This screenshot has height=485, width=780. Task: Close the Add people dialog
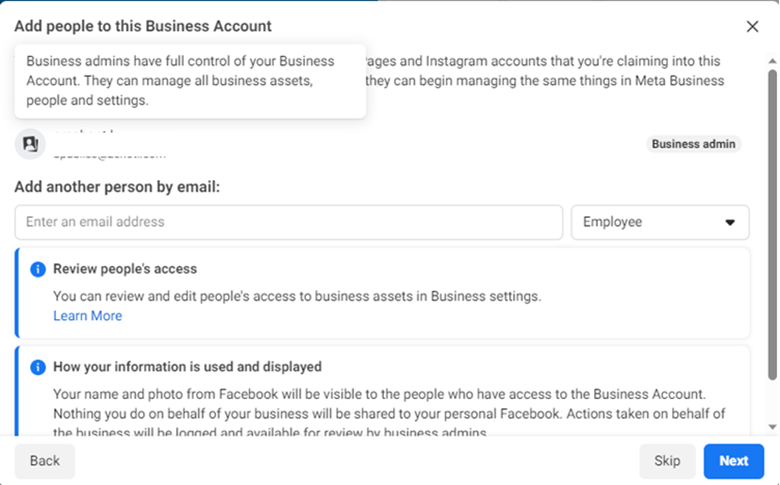752,26
